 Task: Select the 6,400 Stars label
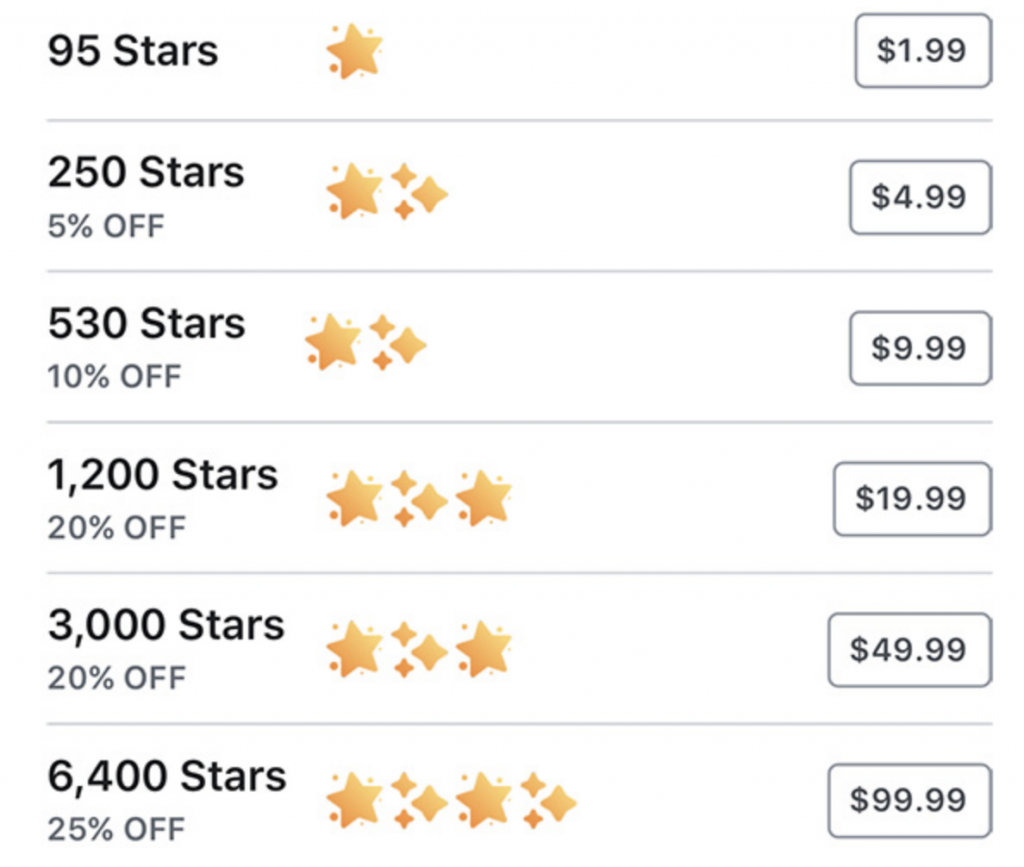tap(167, 776)
